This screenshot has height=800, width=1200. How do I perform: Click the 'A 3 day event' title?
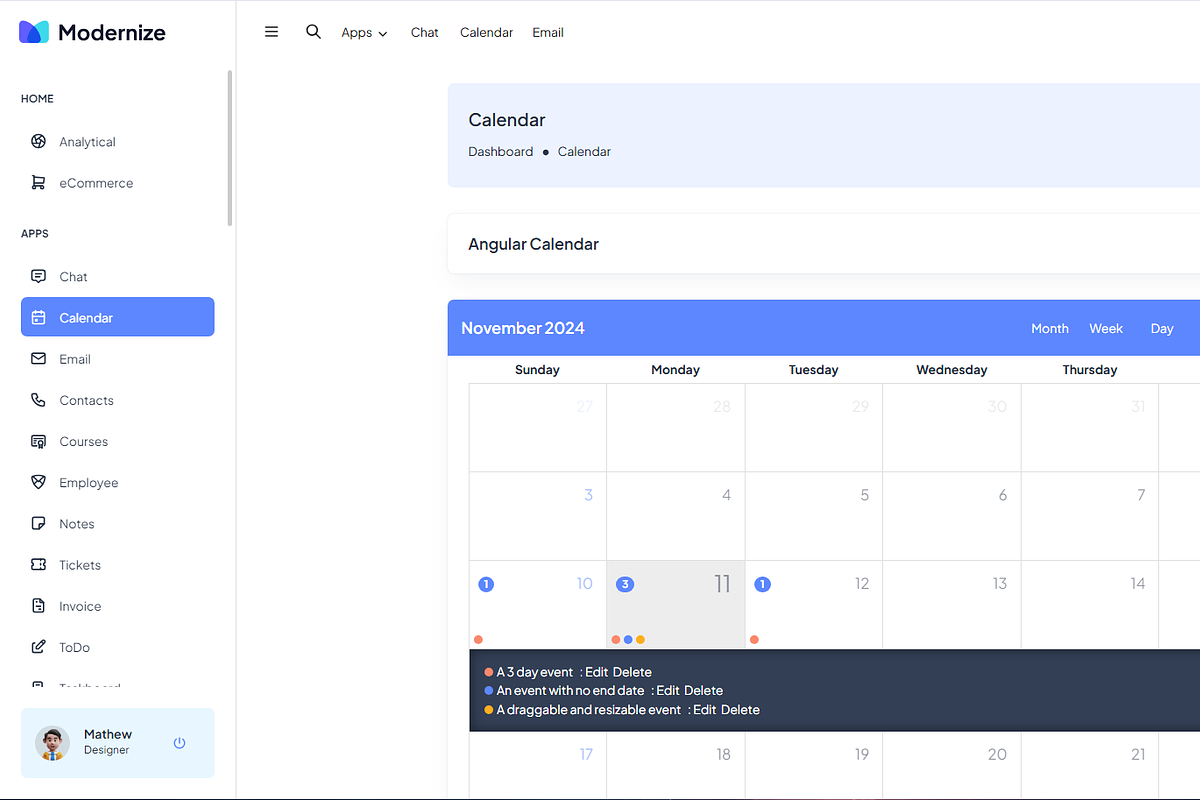pos(535,672)
